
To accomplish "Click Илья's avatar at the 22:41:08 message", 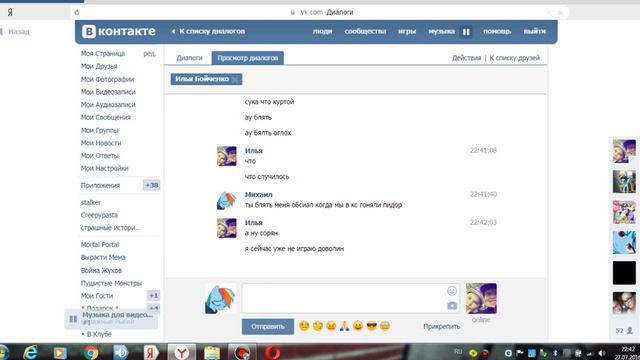I will click(x=227, y=156).
